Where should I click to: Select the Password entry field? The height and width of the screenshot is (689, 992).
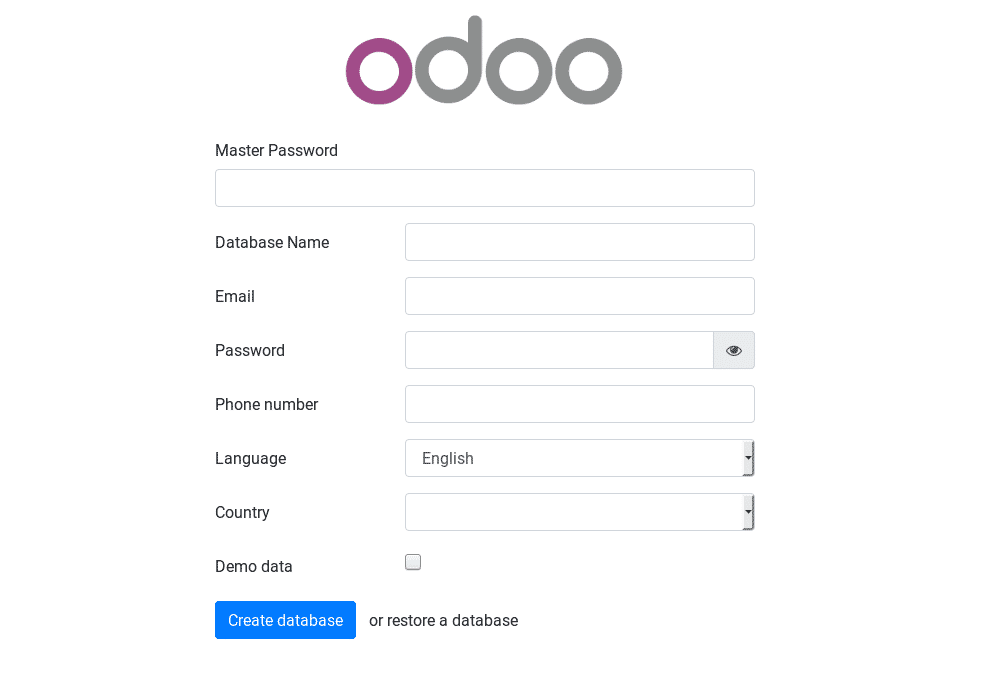point(559,350)
